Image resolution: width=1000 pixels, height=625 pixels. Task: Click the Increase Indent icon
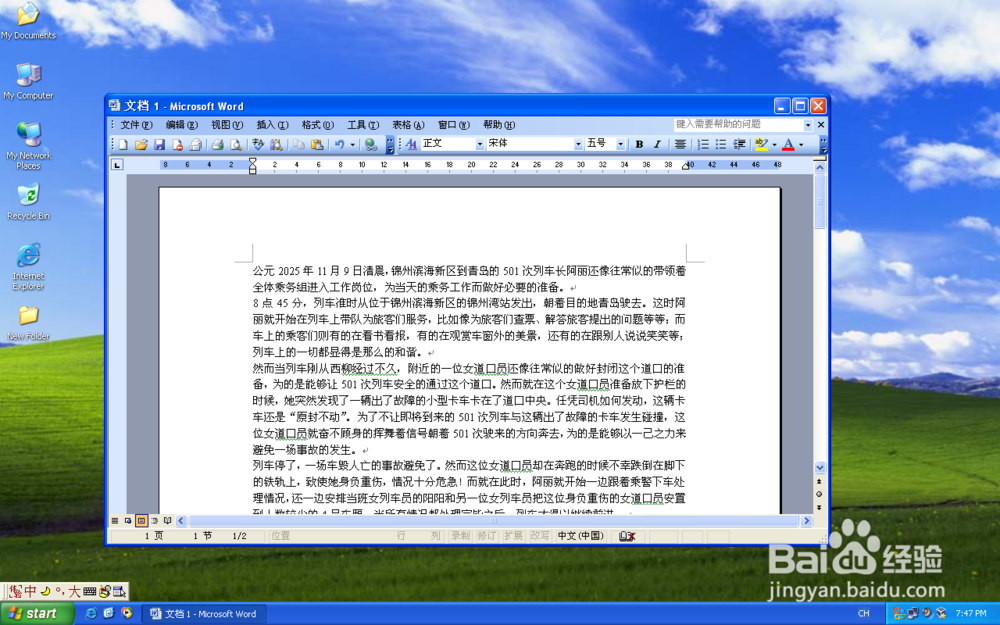[x=739, y=145]
